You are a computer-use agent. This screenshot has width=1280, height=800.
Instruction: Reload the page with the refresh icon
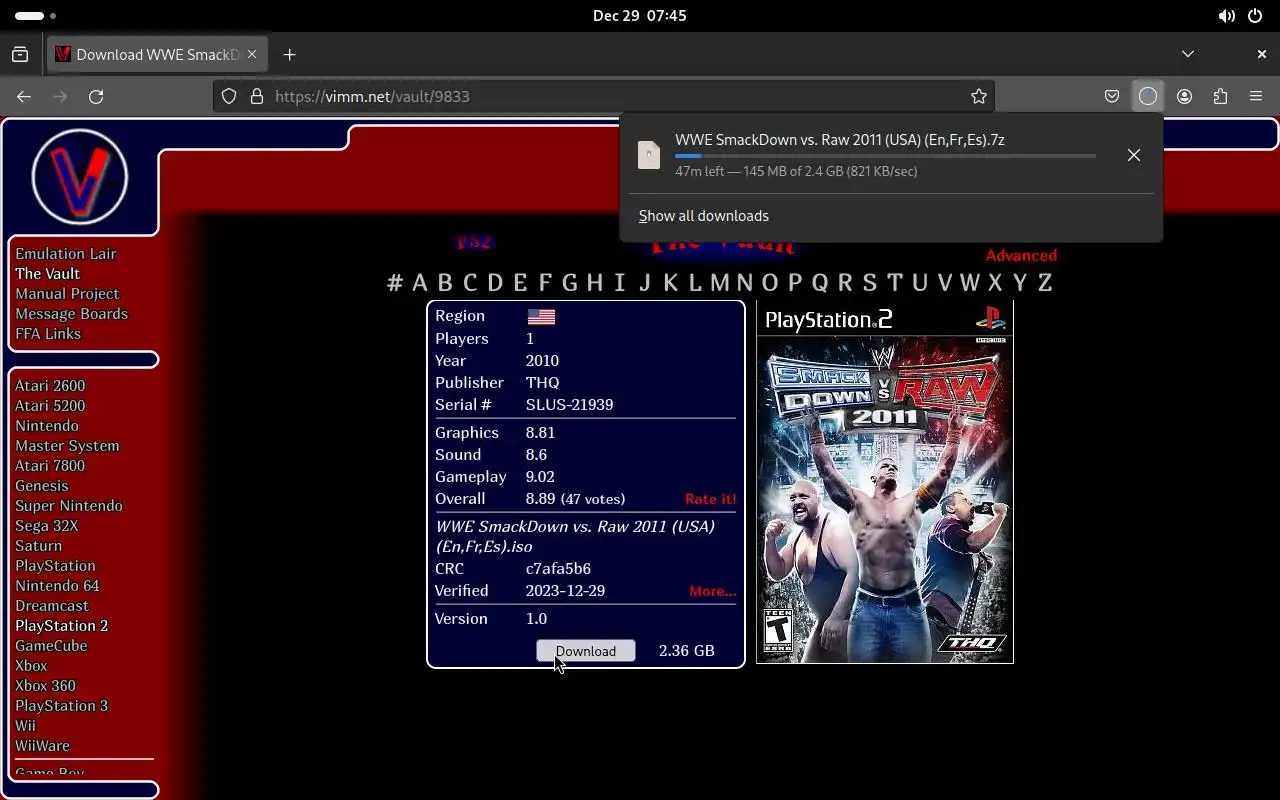tap(96, 96)
